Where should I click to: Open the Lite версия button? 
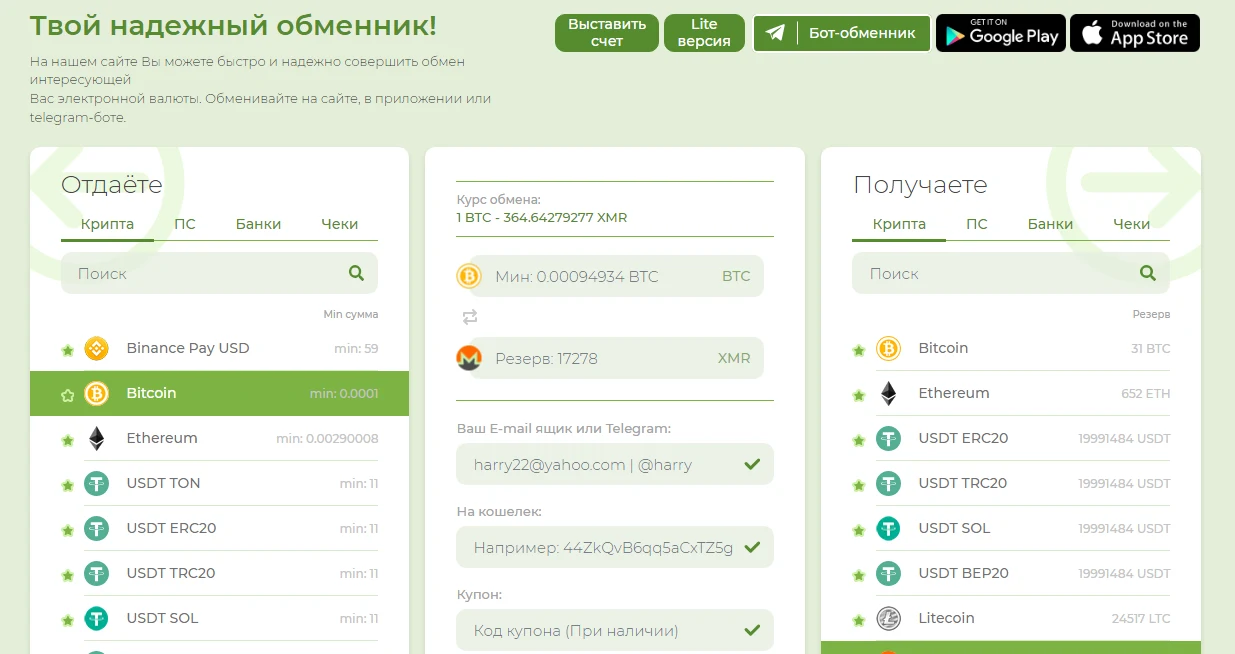click(704, 33)
